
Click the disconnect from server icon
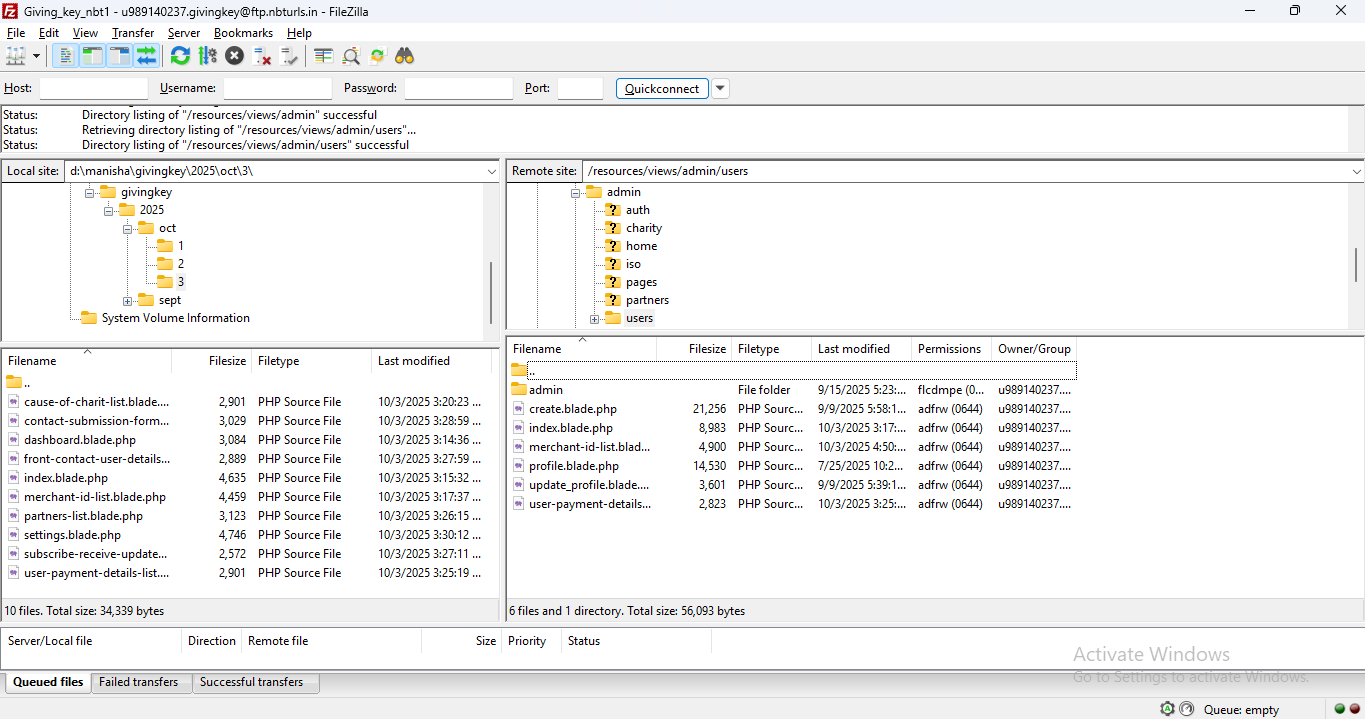coord(262,56)
